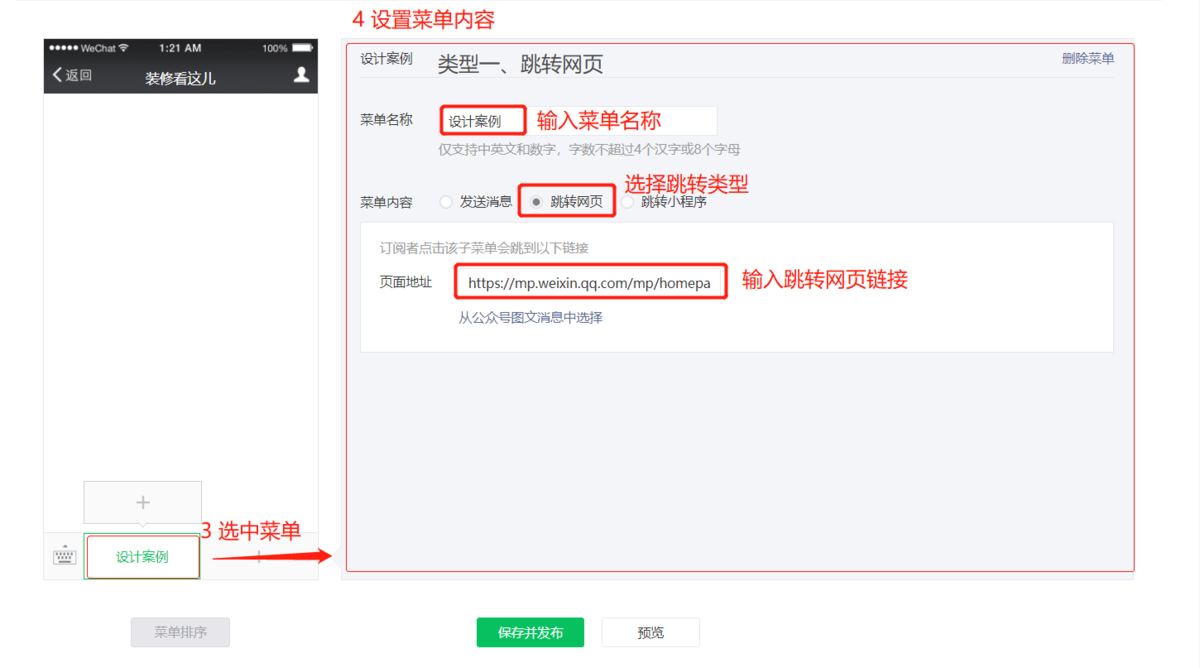Image resolution: width=1200 pixels, height=668 pixels.
Task: Click the green 保存并发布 button
Action: click(x=531, y=632)
